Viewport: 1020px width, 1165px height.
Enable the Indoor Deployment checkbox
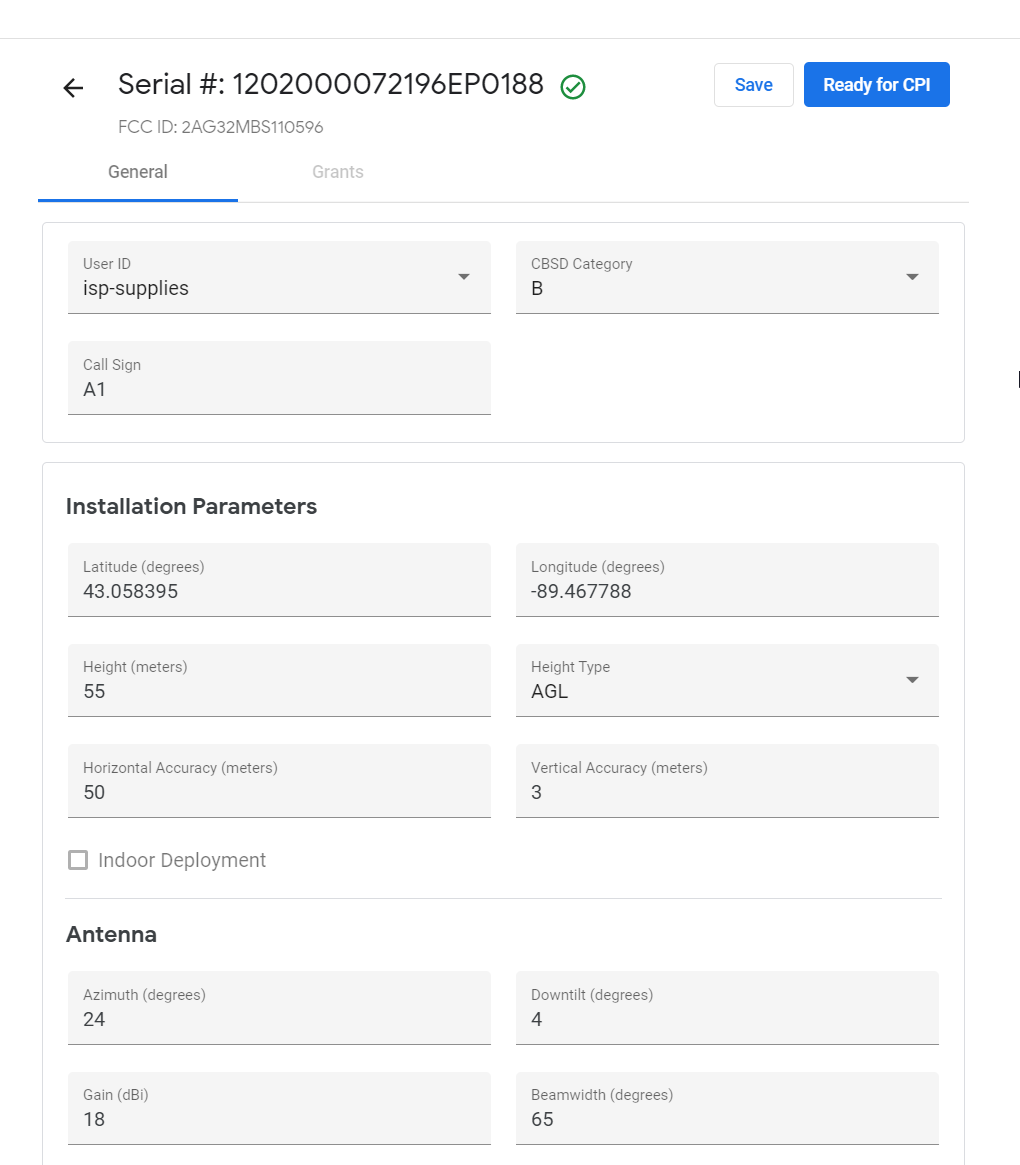coord(78,860)
